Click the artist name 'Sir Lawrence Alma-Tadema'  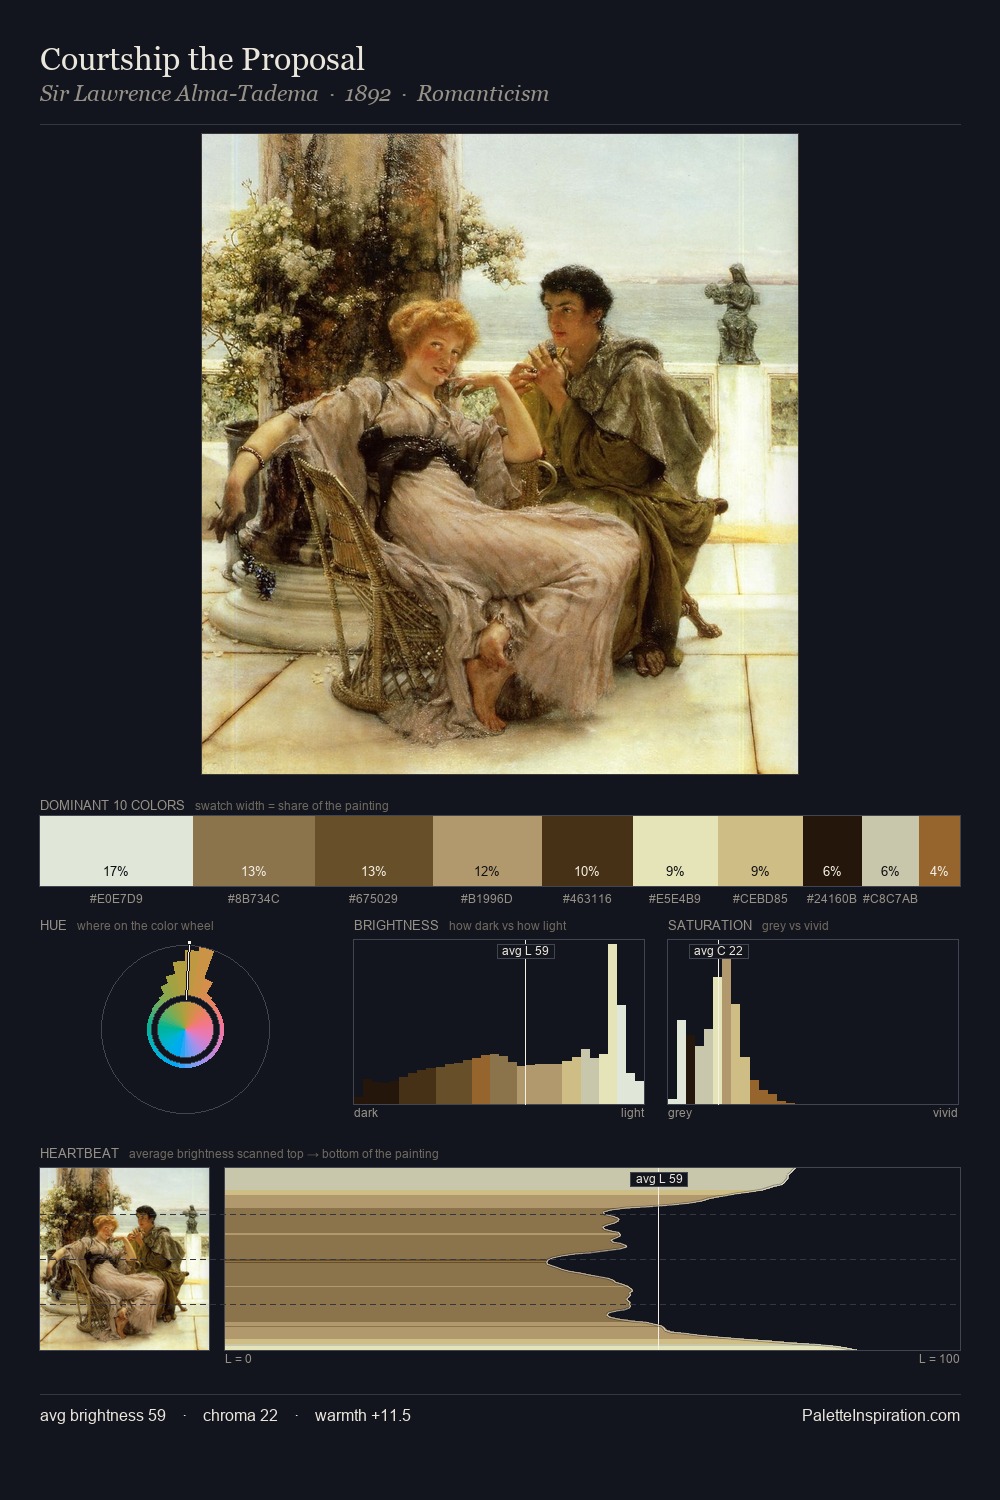(x=179, y=94)
